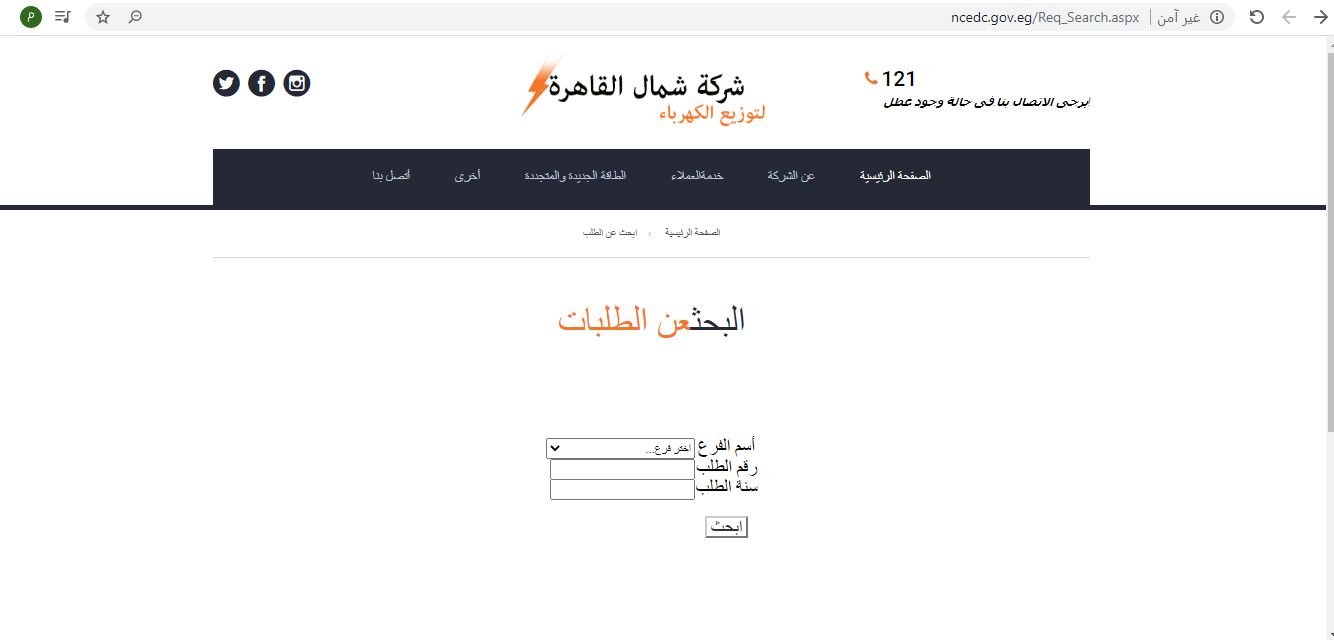Expand the branch name dropdown
1334x640 pixels.
coord(621,449)
